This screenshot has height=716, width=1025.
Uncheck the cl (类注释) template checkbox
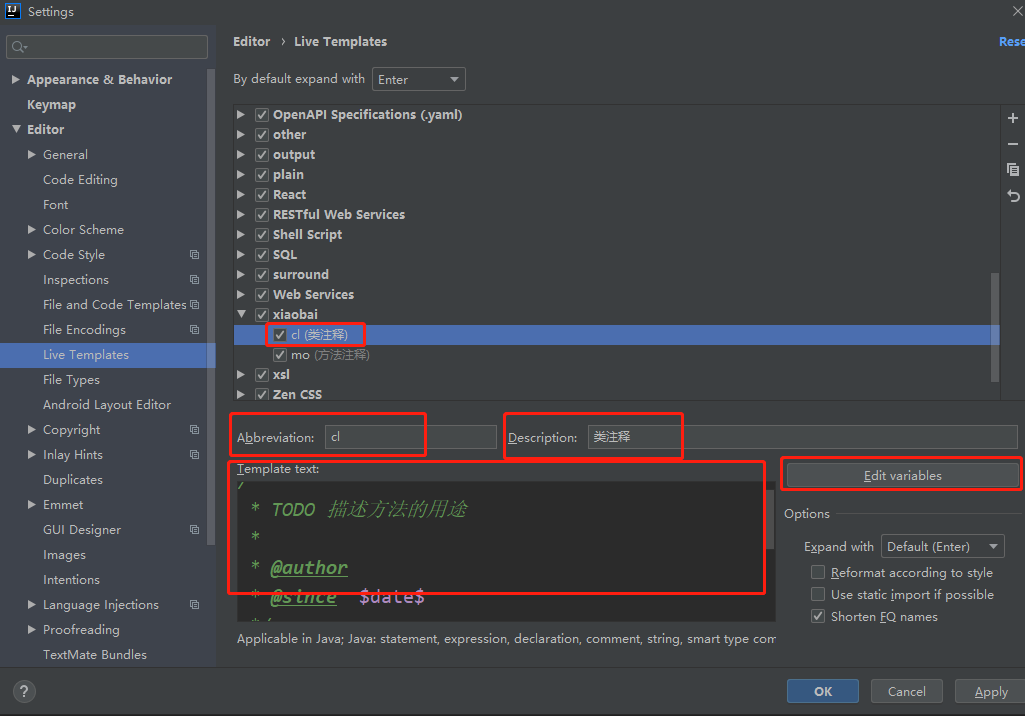click(x=280, y=335)
